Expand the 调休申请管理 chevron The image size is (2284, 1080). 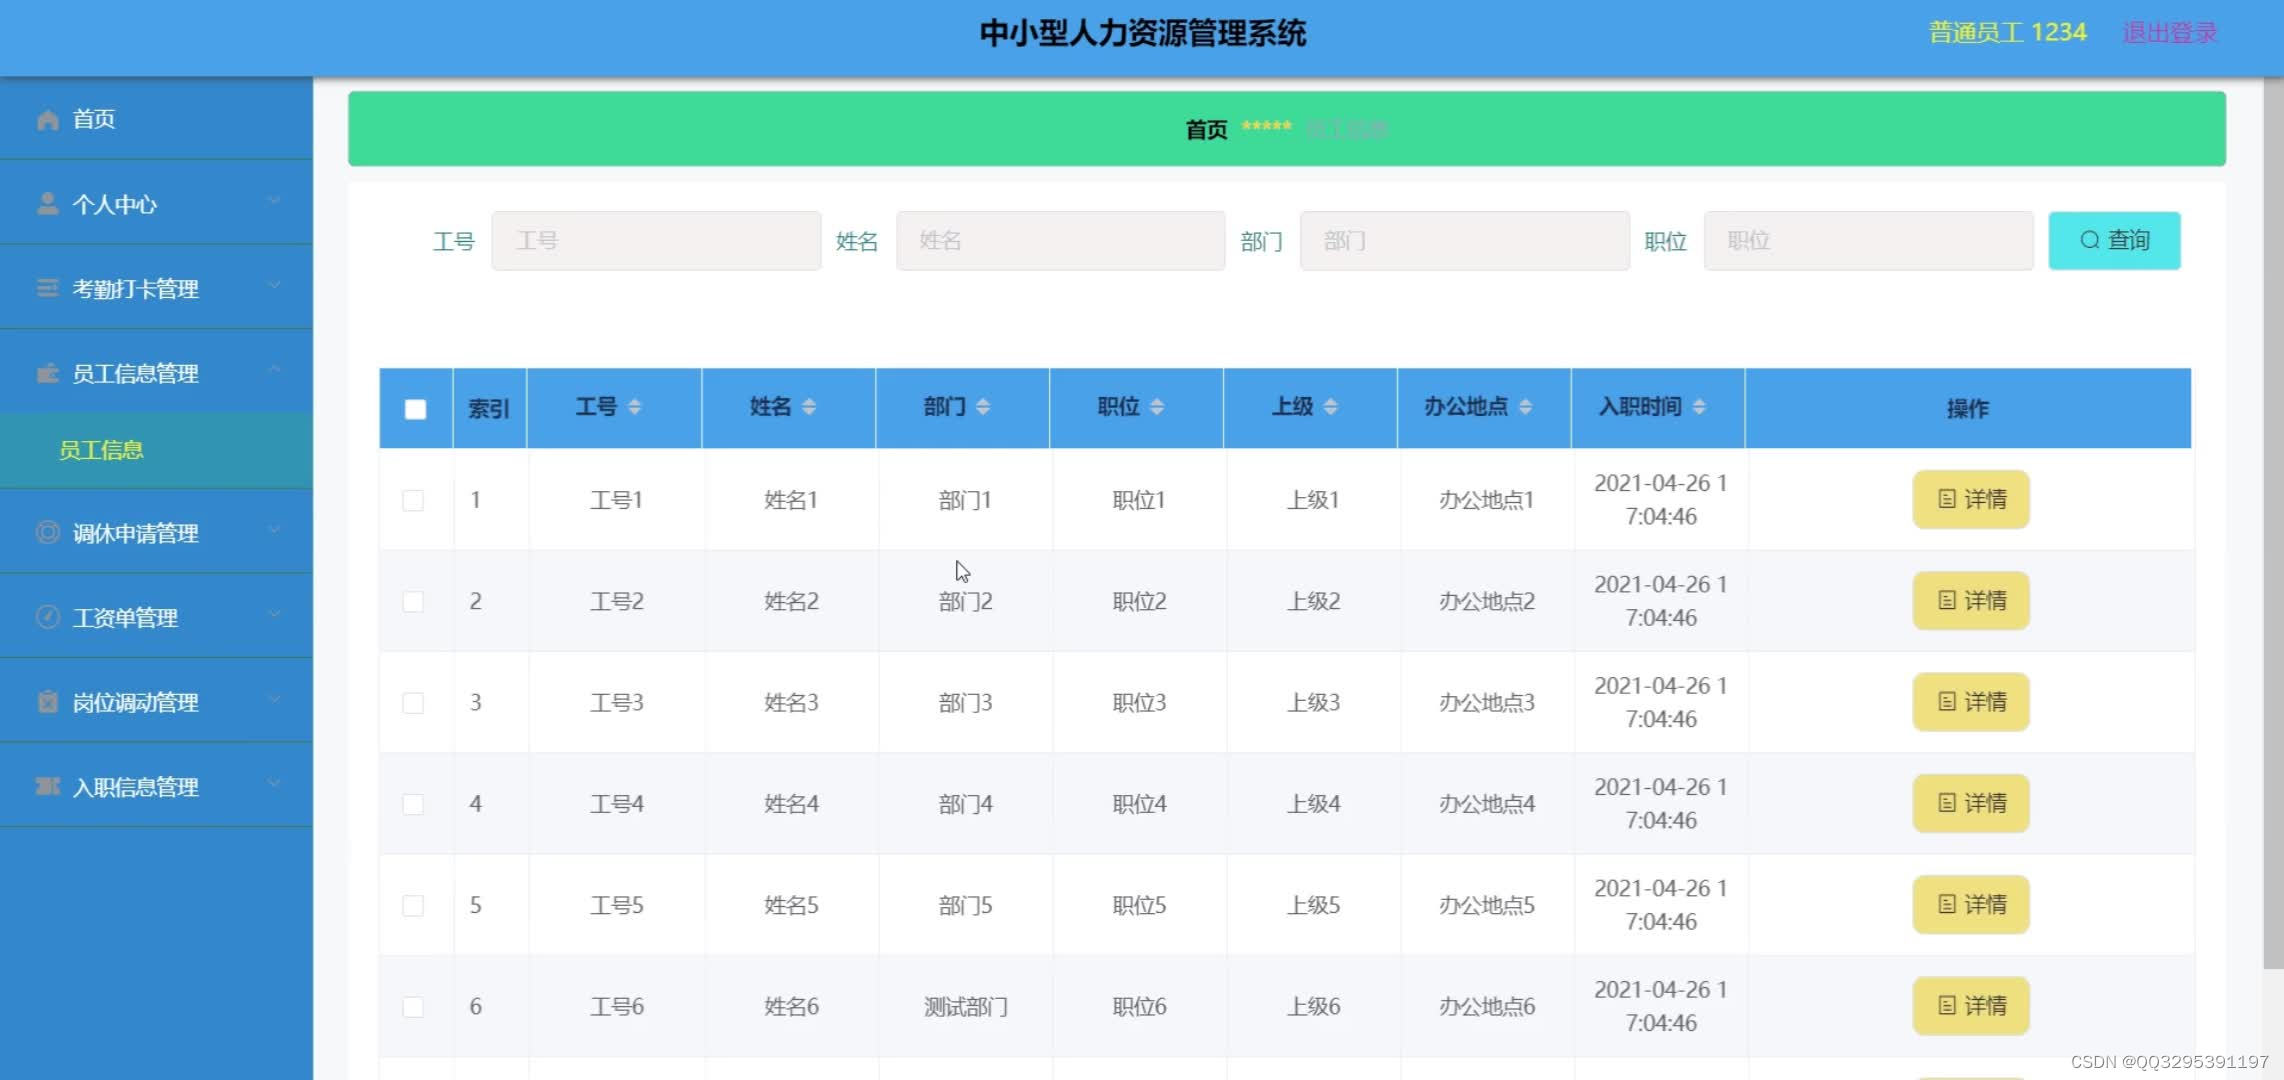point(274,530)
